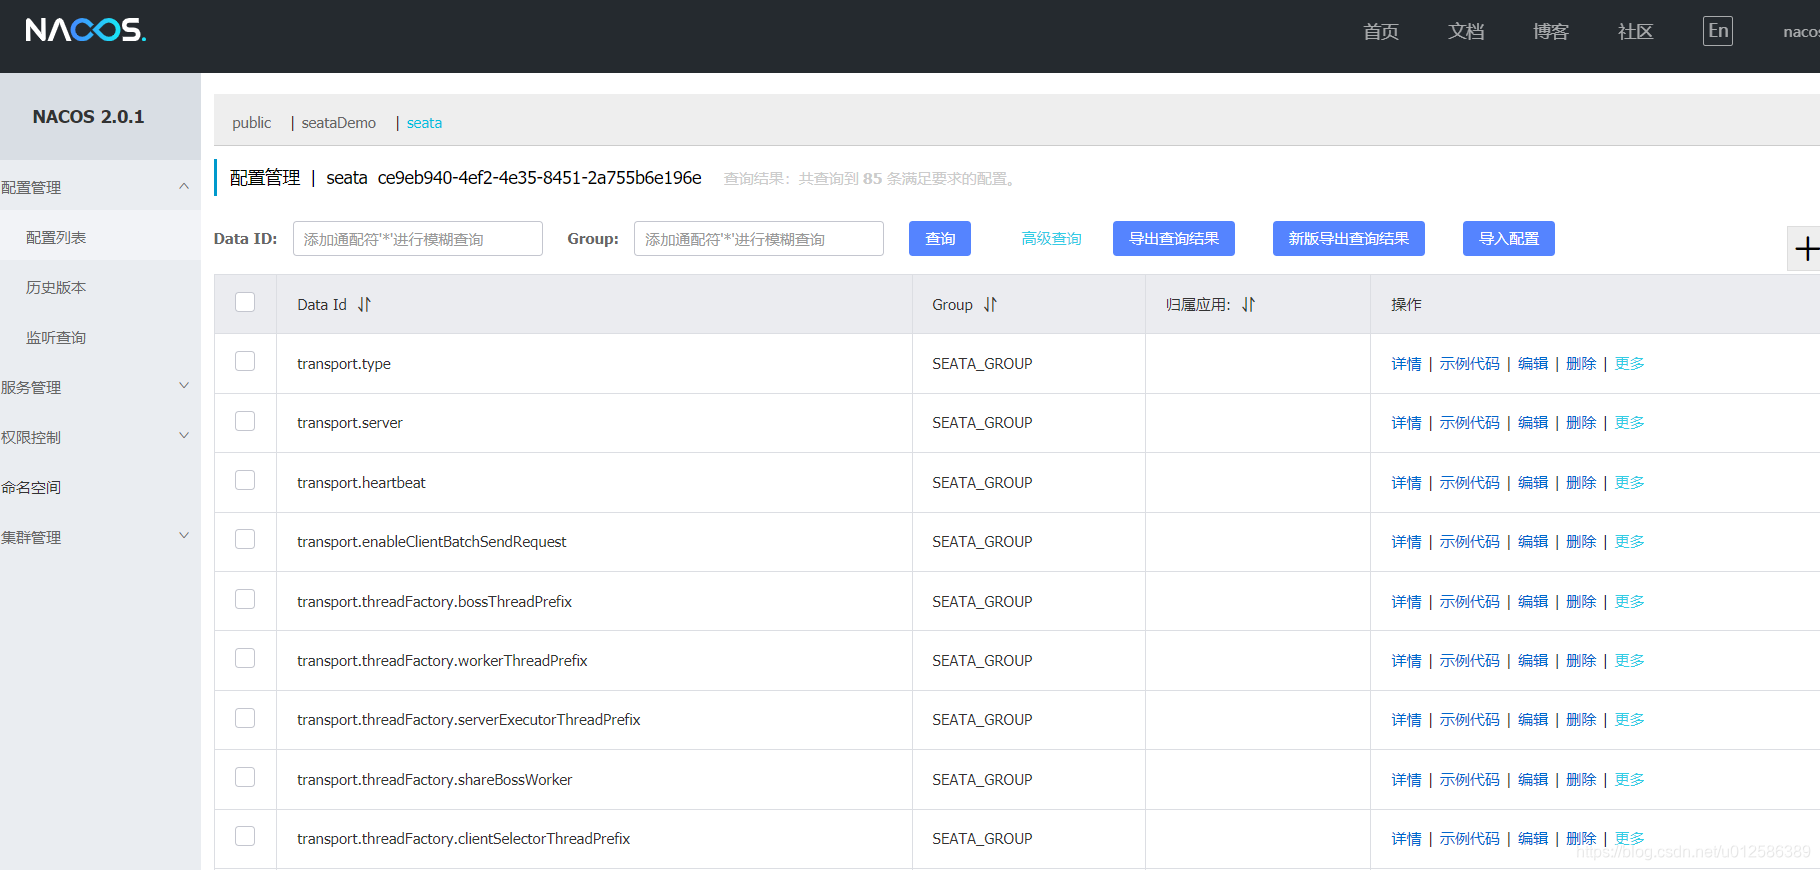
Task: Open 文档 in top navigation
Action: 1466,32
